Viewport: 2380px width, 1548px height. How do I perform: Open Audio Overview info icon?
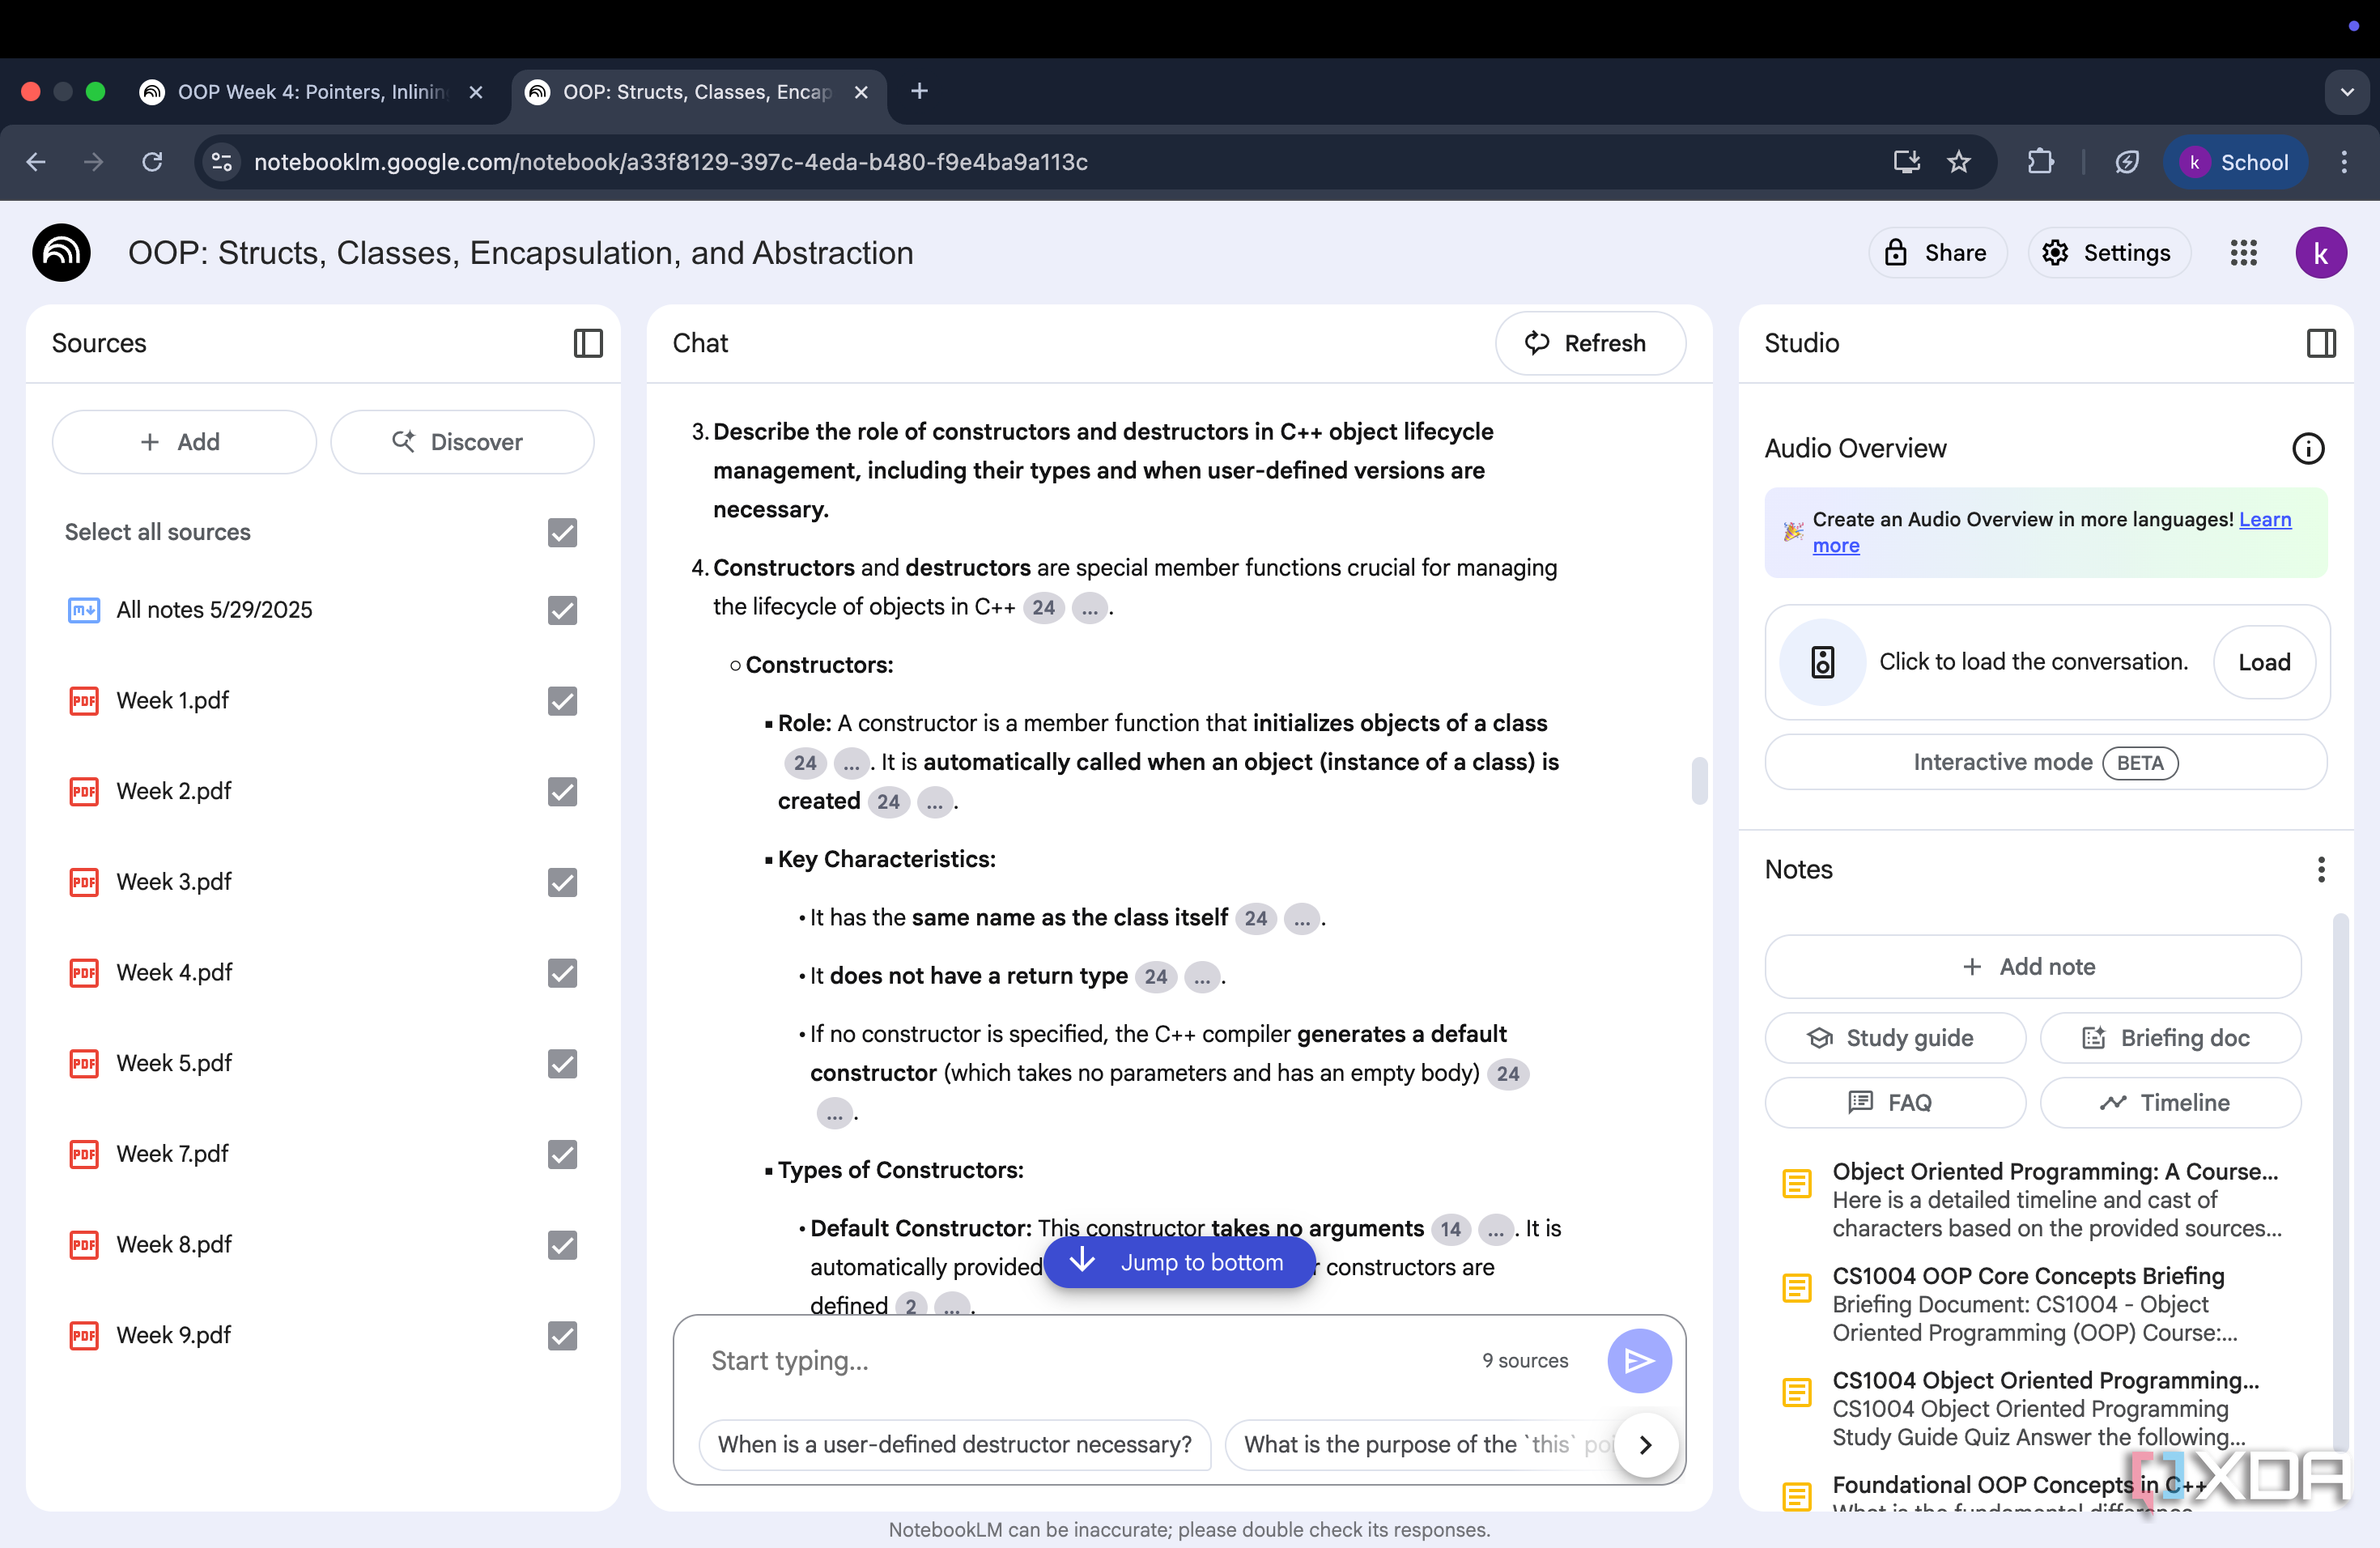(2308, 448)
